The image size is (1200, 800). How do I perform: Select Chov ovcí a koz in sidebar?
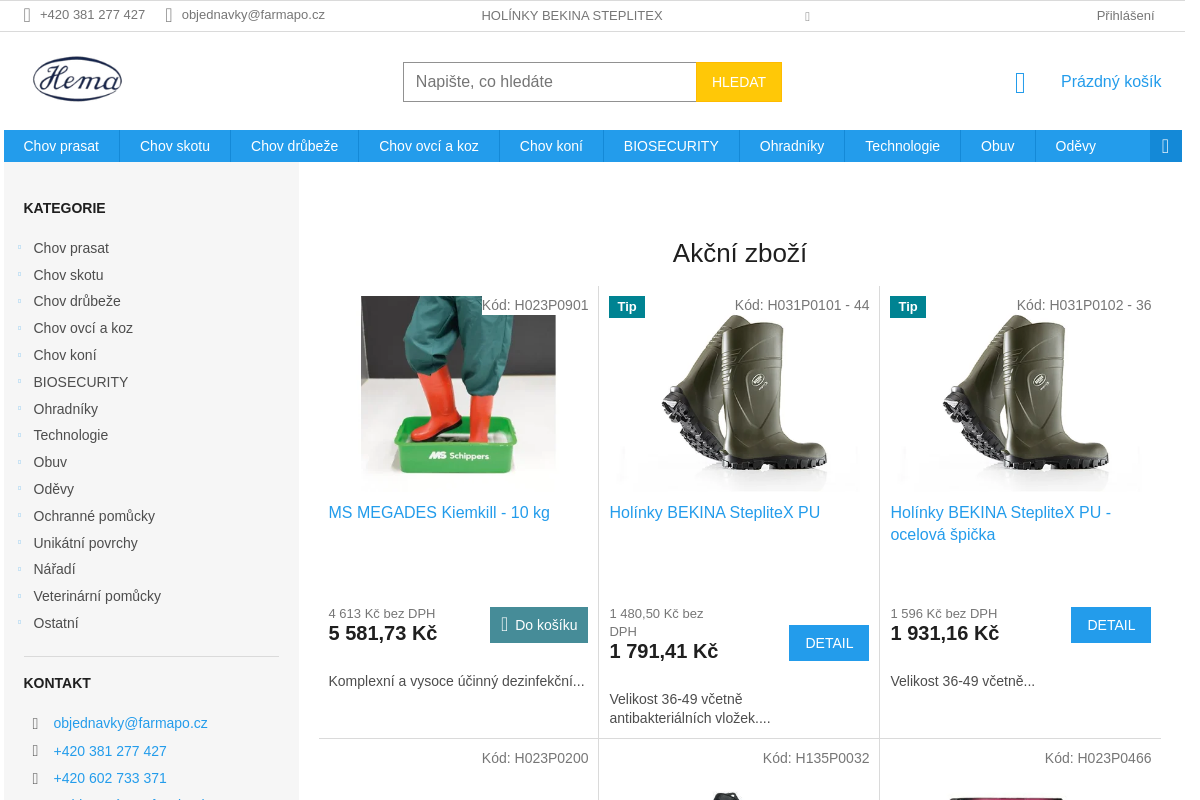(x=83, y=328)
